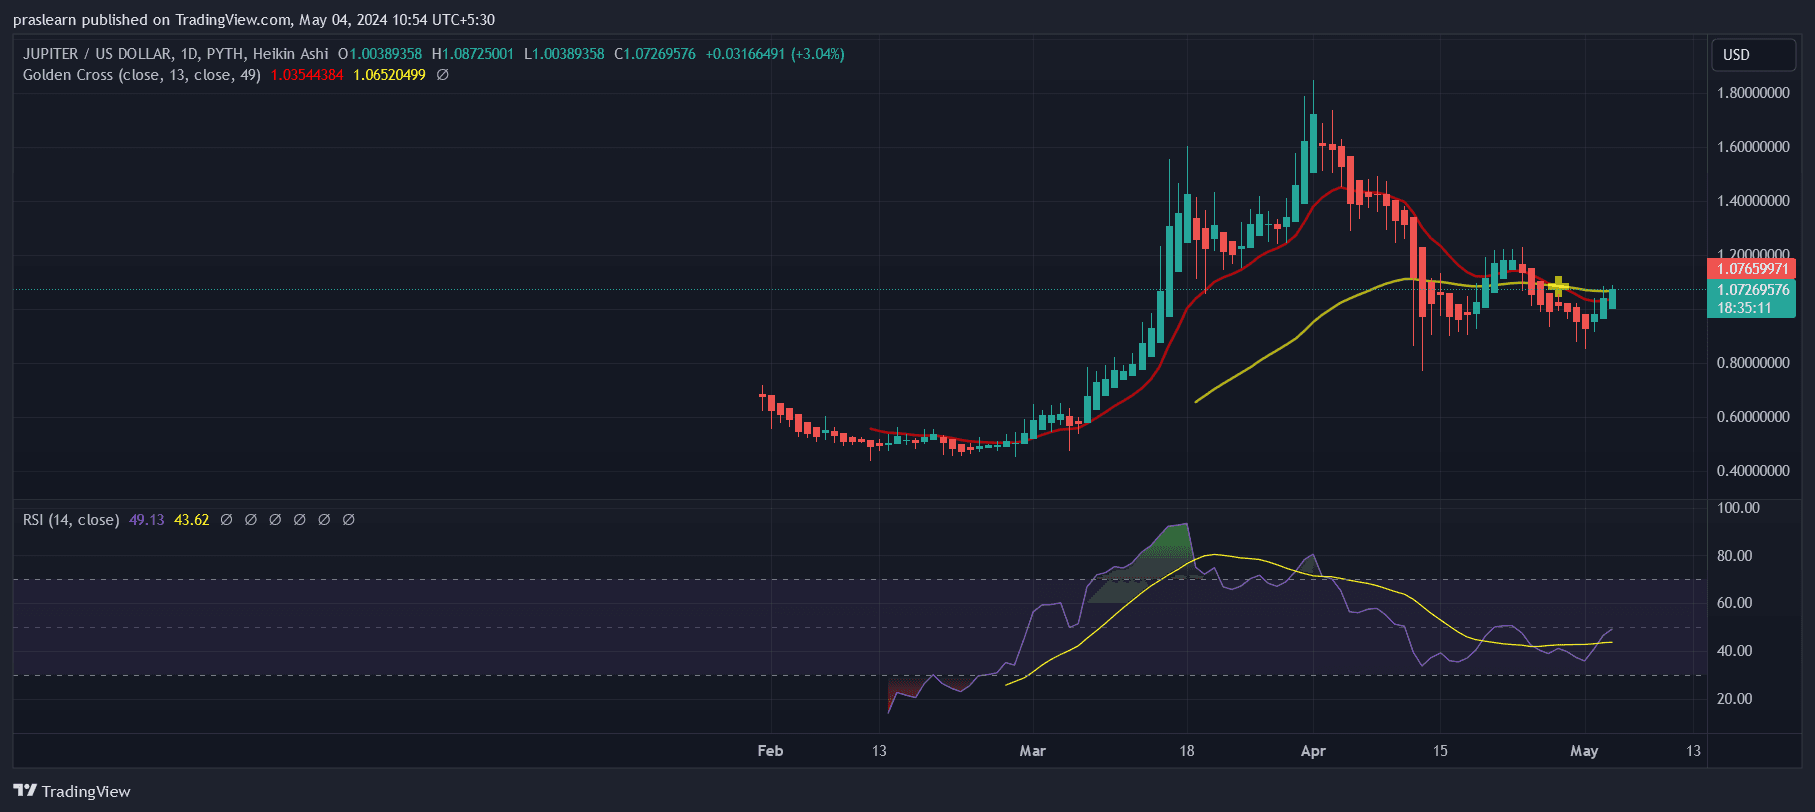Click the red price label 1.07659971
This screenshot has height=812, width=1815.
(1752, 269)
